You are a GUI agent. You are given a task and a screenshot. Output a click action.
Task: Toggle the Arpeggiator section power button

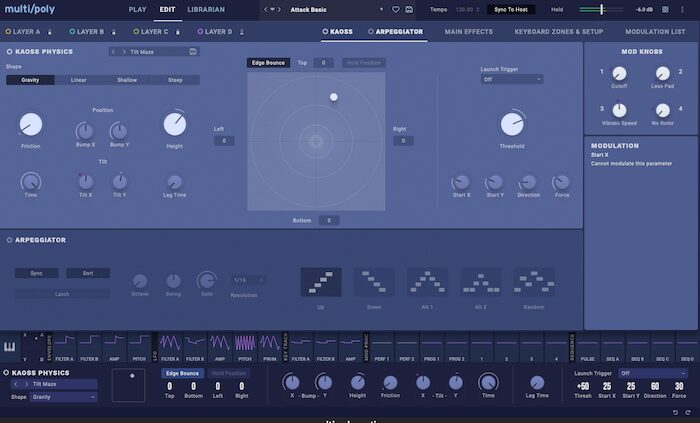(9, 240)
